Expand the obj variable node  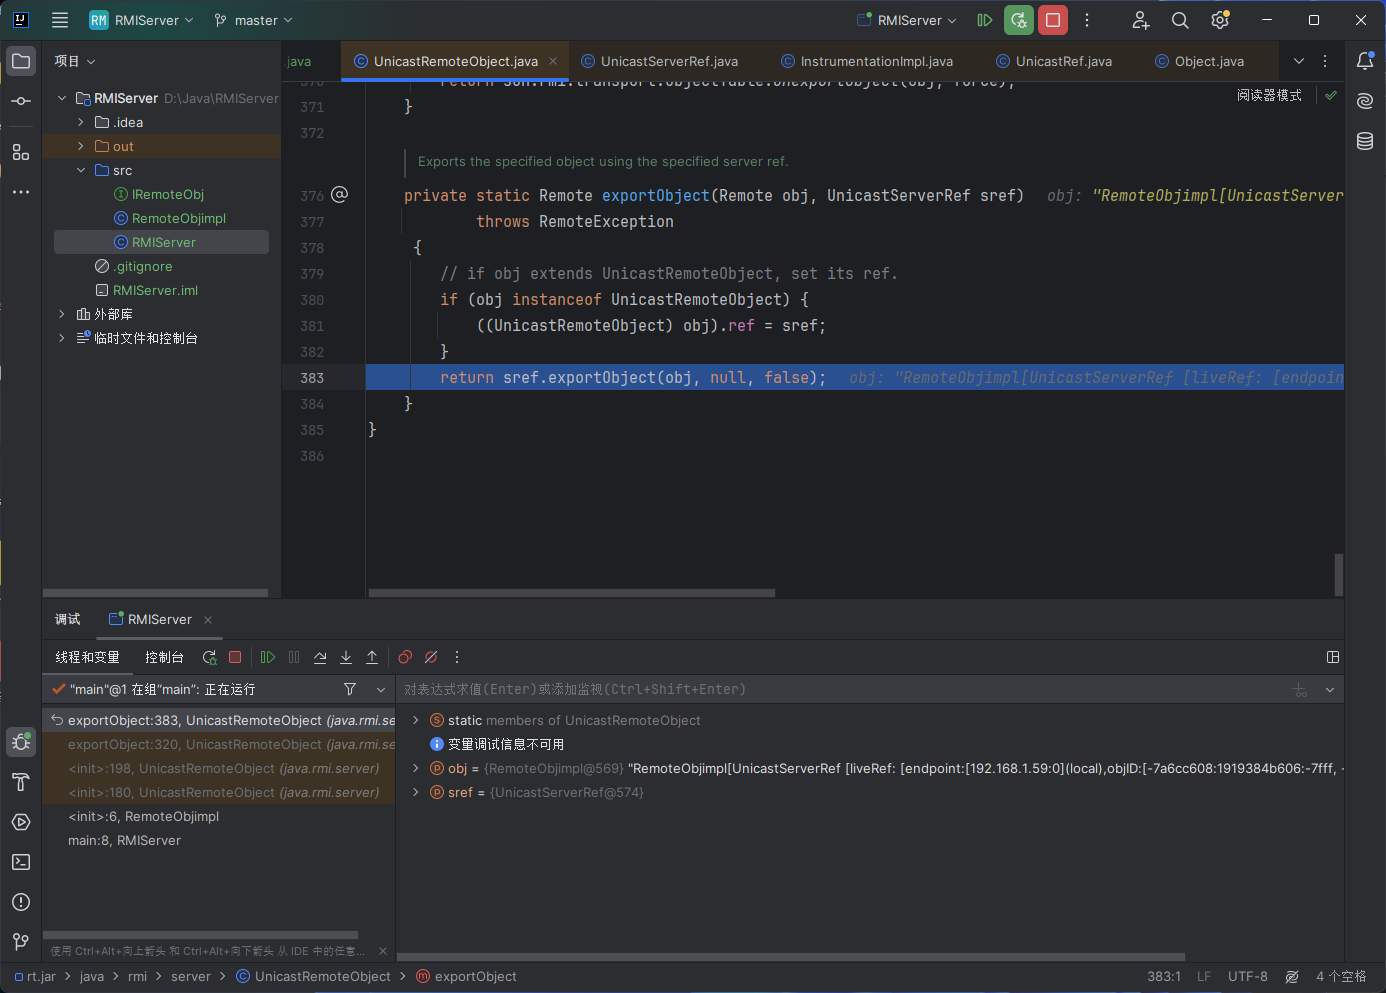tap(416, 768)
